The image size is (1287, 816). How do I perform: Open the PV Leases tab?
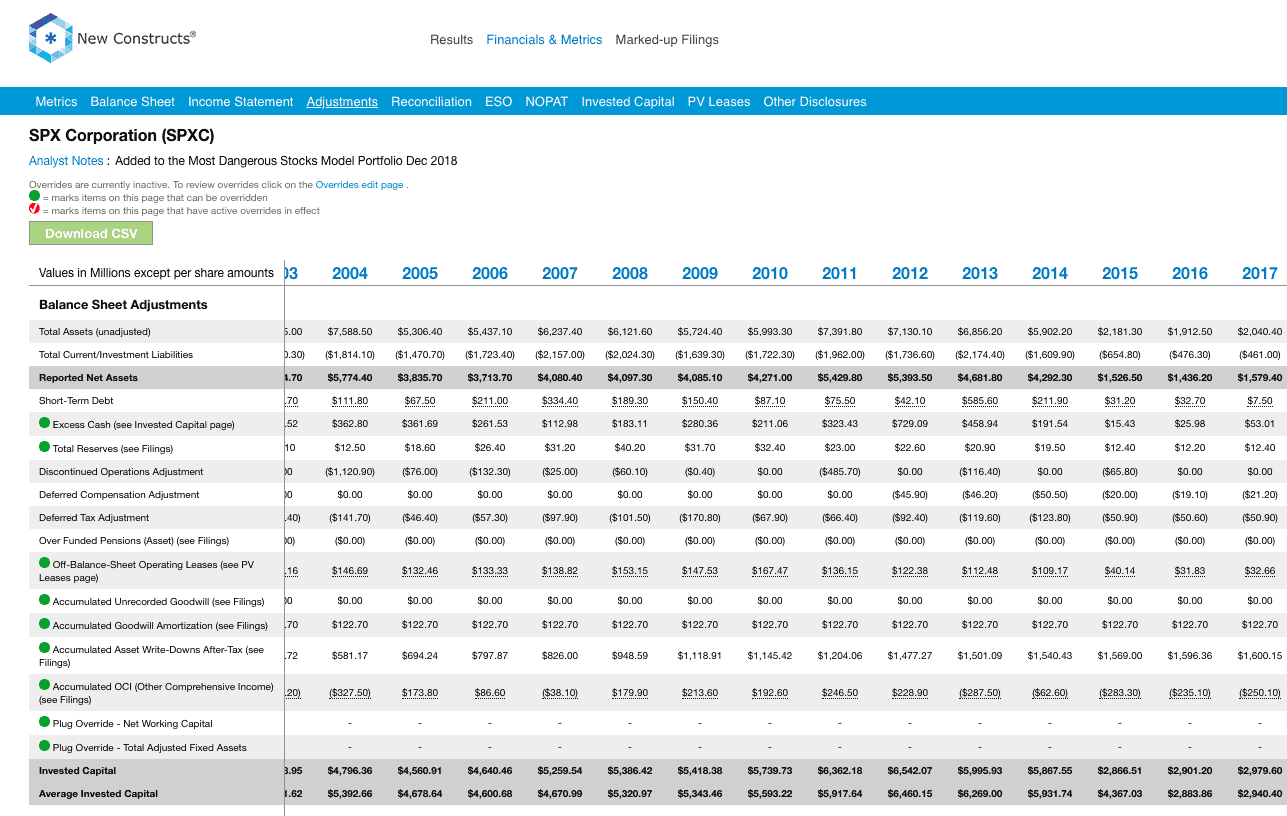click(x=719, y=102)
